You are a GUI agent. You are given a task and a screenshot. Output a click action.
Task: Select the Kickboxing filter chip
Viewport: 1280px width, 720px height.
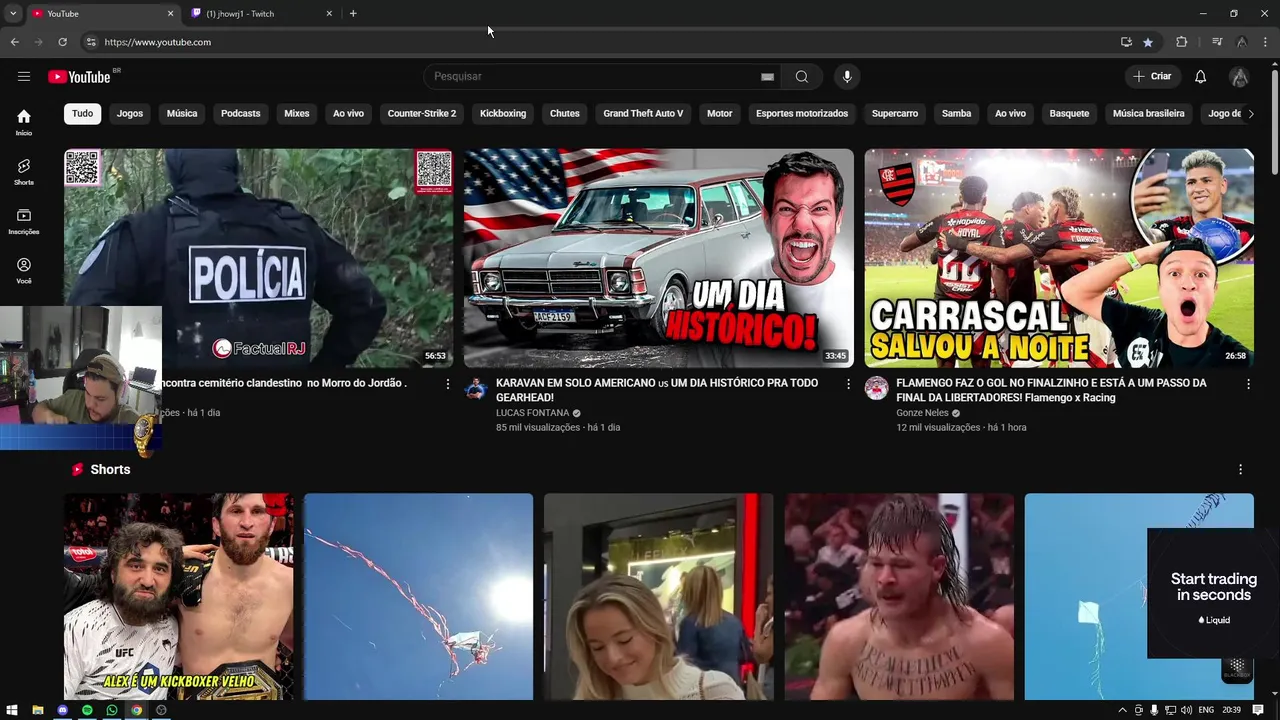(x=503, y=114)
